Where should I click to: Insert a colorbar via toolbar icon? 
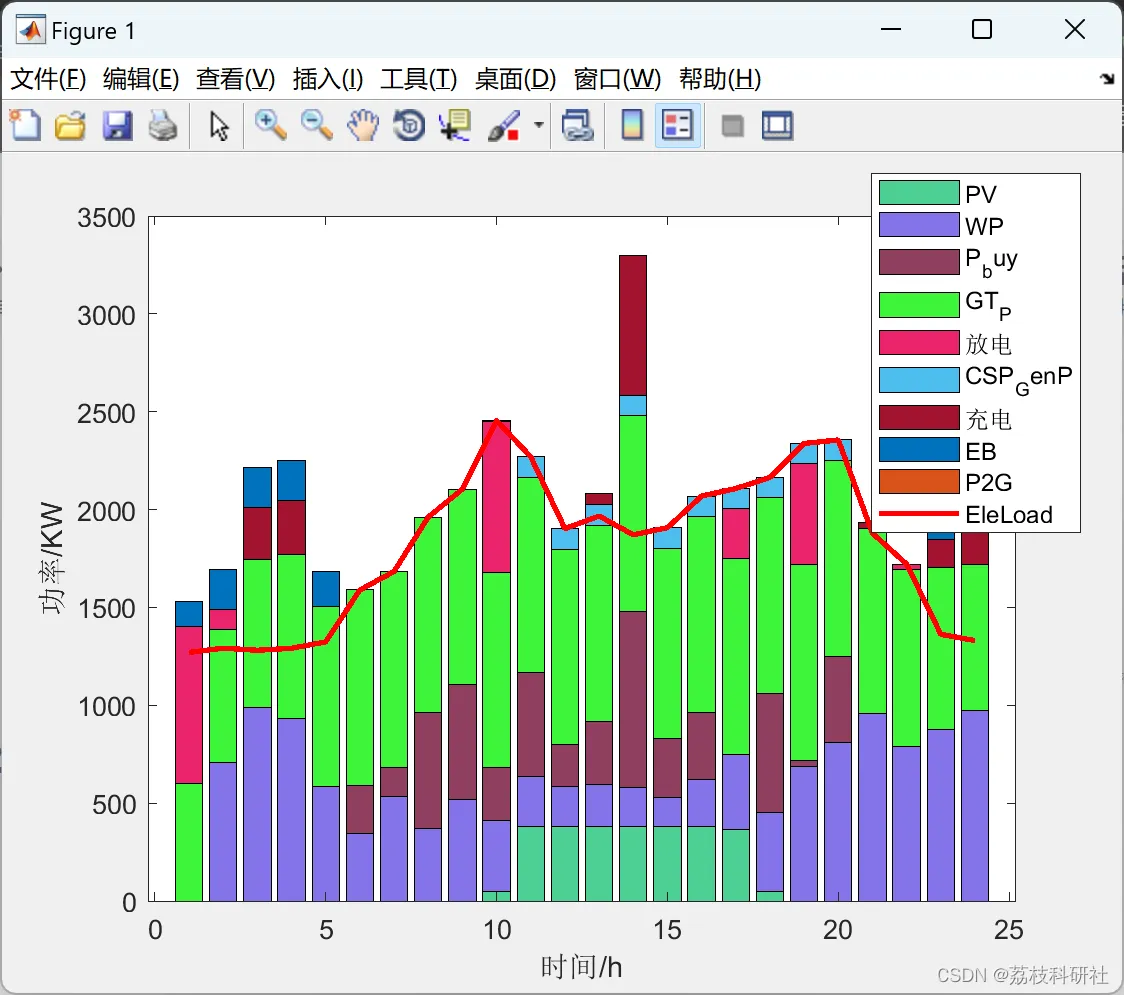coord(632,125)
